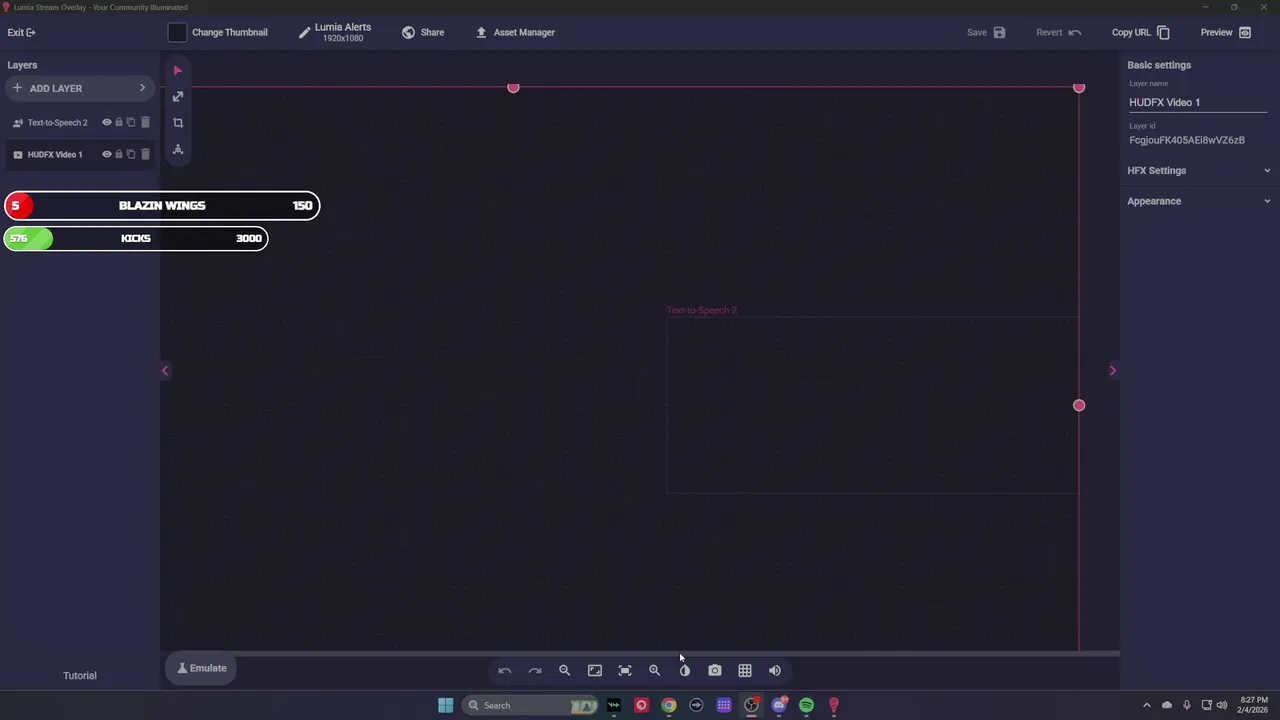Click the aspect ratio fit icon

[x=595, y=671]
